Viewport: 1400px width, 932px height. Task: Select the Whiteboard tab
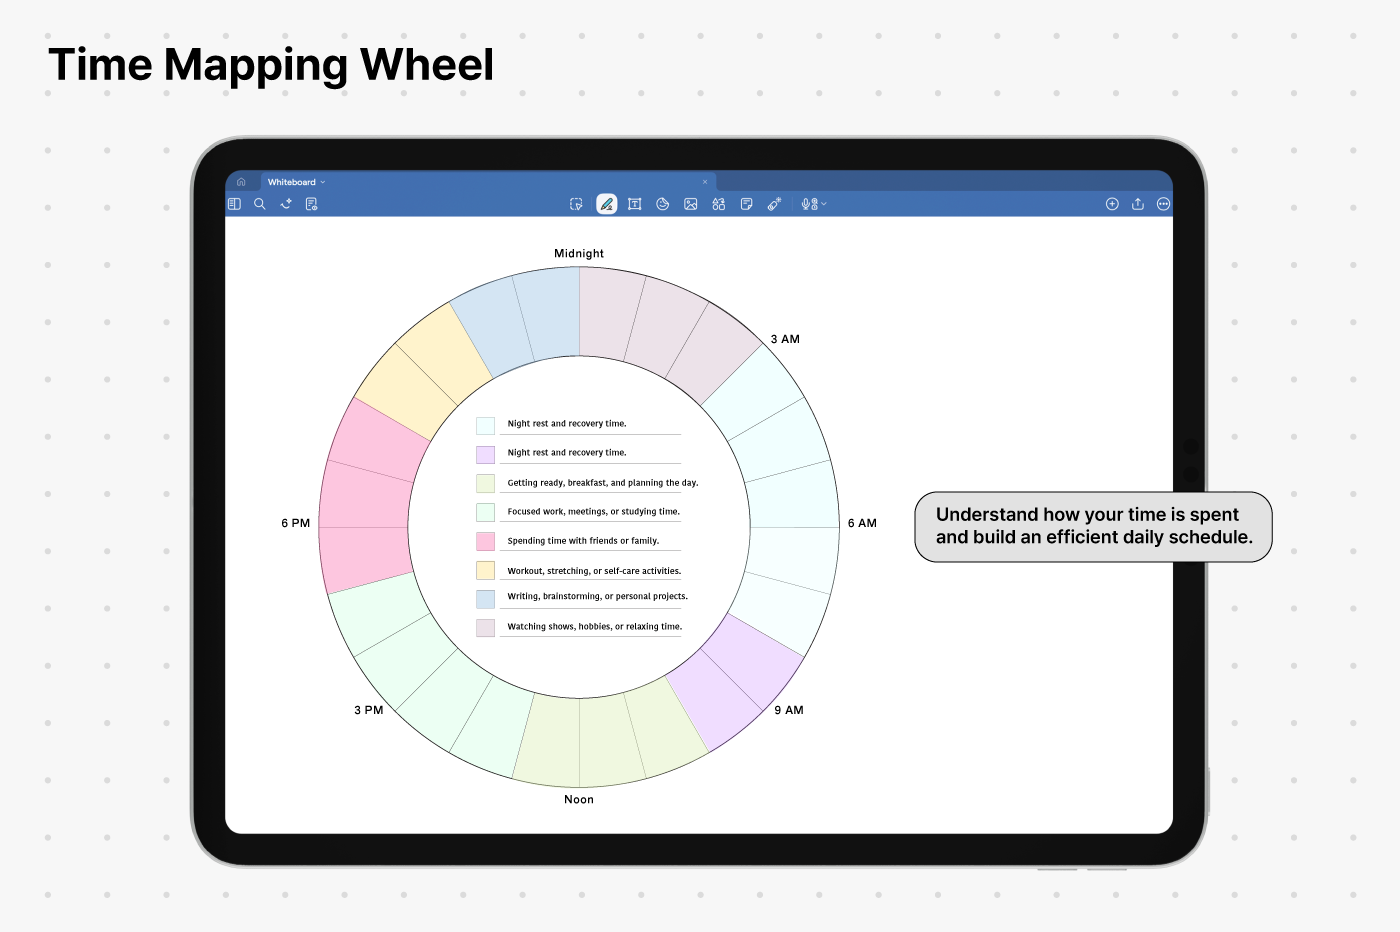(291, 182)
